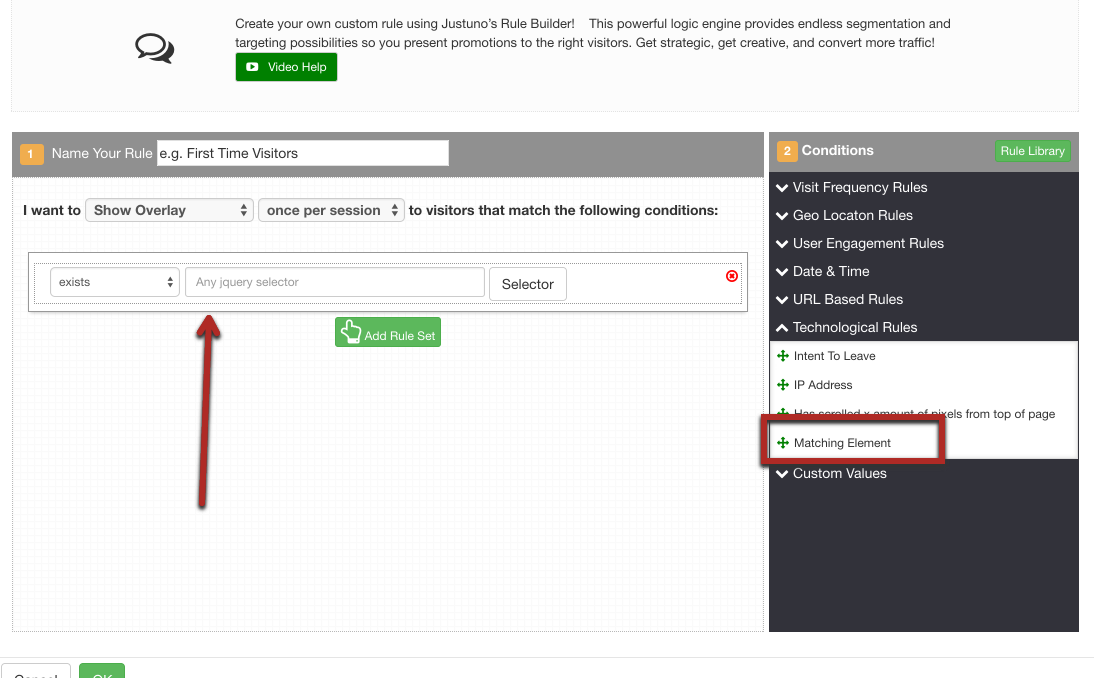Click the Rule Library button
1094x678 pixels.
(1032, 151)
